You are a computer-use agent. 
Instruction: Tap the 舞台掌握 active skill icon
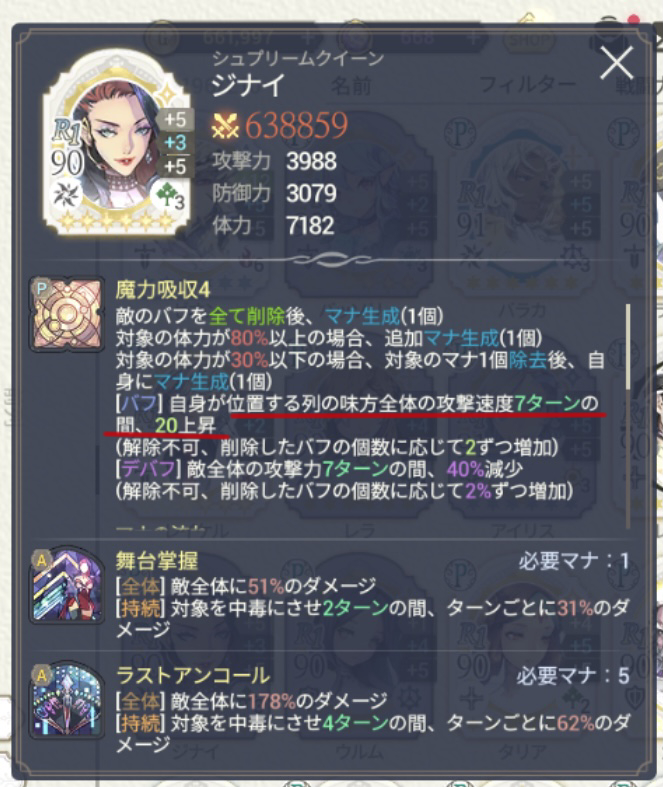66,585
